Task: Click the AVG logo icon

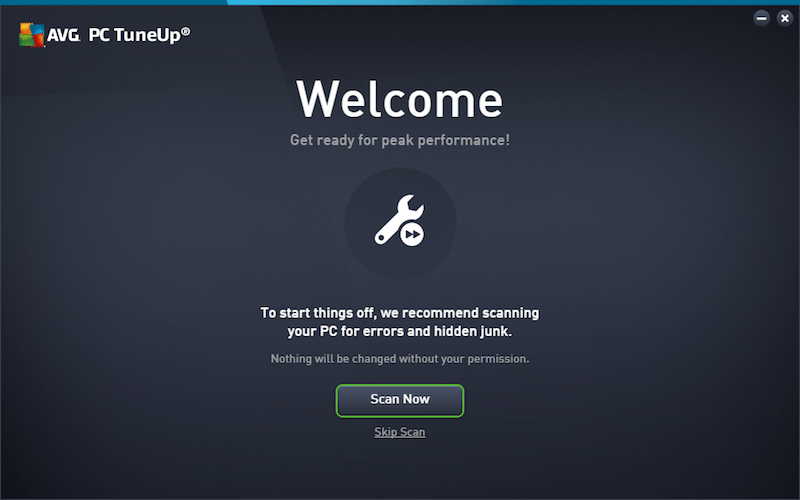Action: (x=32, y=35)
